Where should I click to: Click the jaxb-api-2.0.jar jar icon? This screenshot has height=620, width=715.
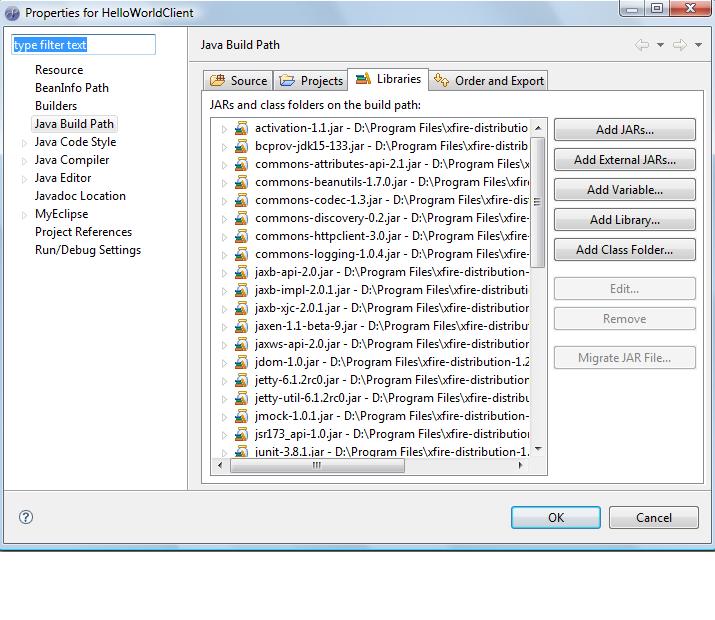coord(241,273)
